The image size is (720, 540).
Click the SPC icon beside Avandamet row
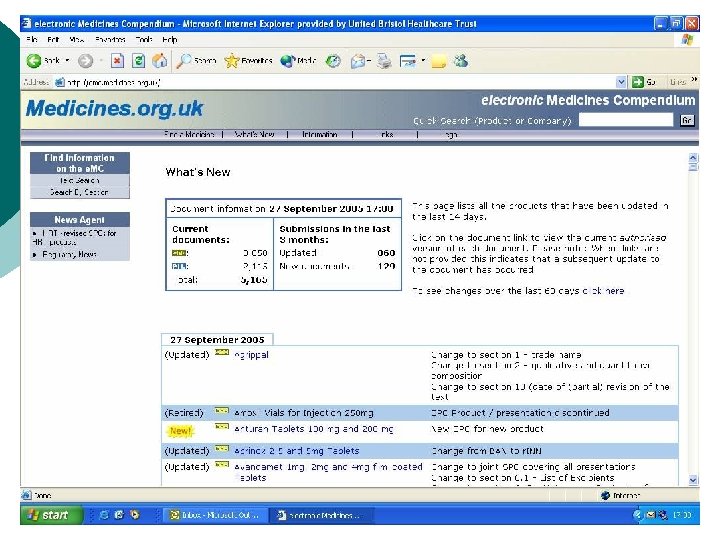click(222, 465)
